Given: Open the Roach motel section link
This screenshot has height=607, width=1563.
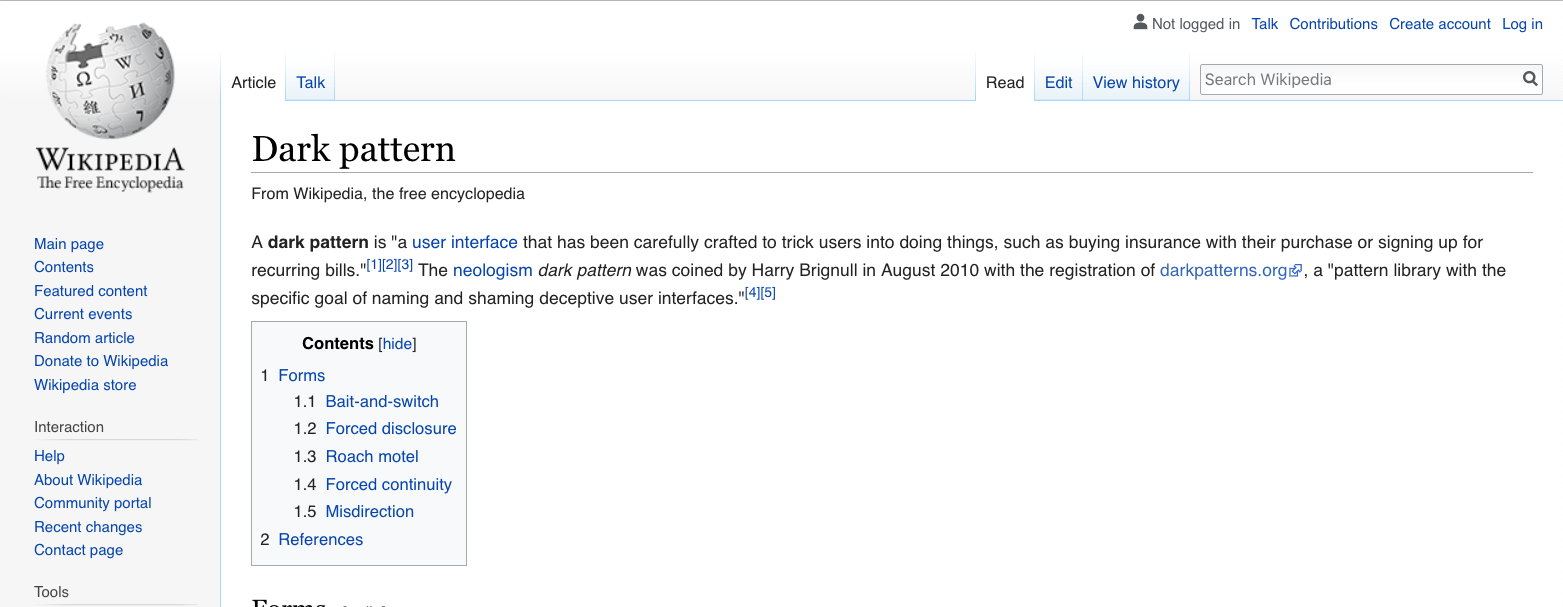Looking at the screenshot, I should point(372,456).
